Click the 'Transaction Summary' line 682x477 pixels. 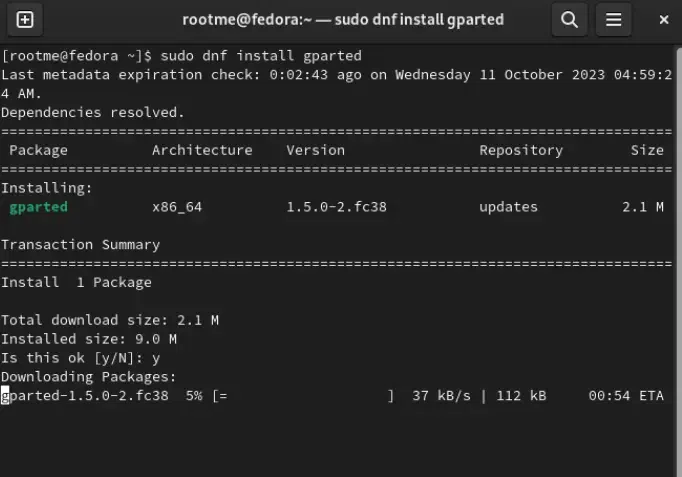pyautogui.click(x=80, y=245)
